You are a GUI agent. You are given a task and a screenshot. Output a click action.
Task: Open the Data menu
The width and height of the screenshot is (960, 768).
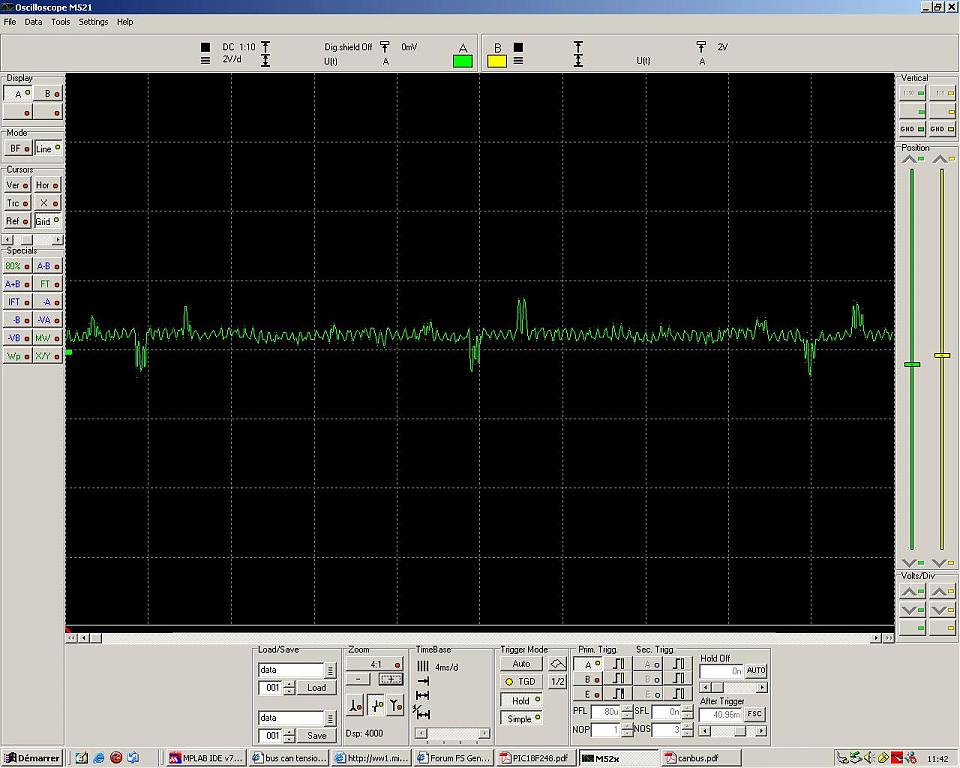[33, 22]
